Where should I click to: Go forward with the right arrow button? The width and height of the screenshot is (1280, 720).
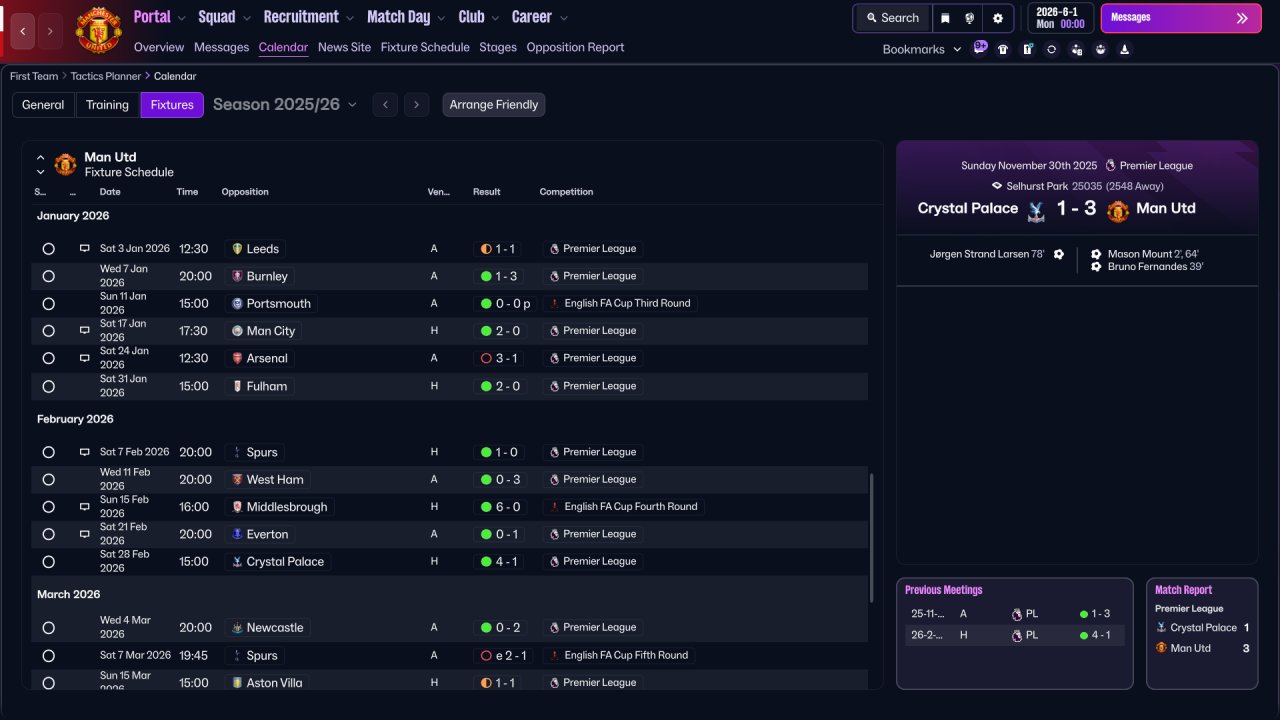(x=51, y=31)
